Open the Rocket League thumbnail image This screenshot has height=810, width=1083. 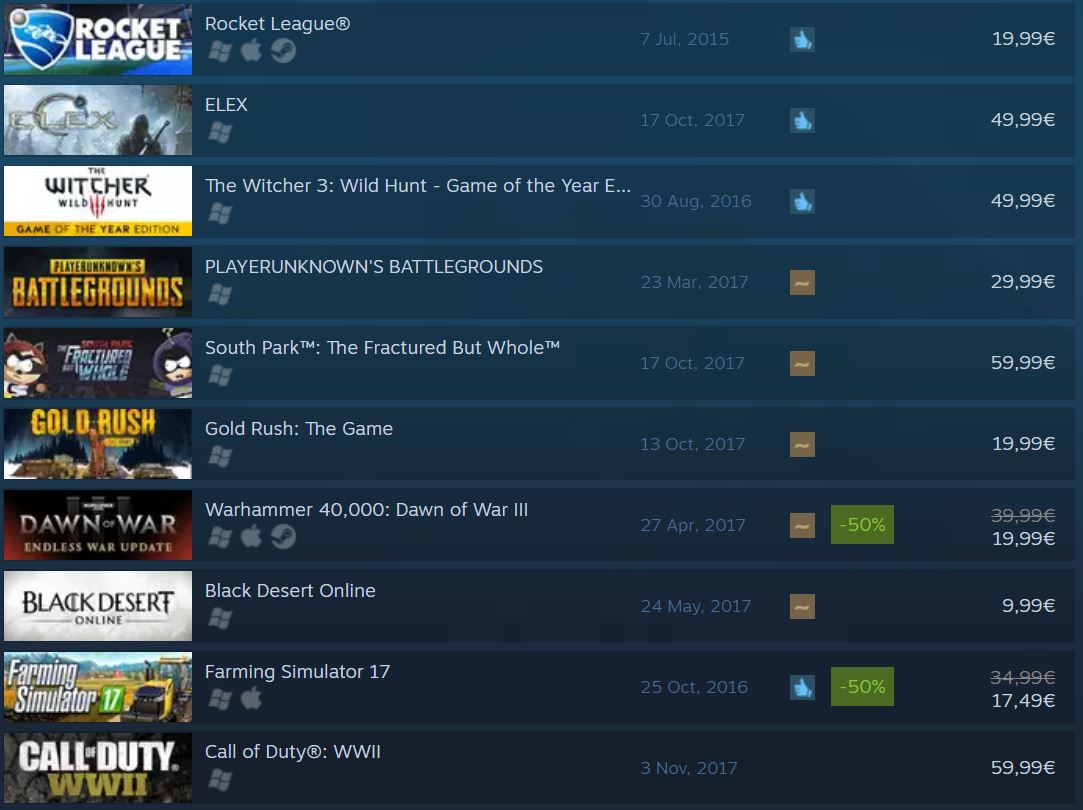pyautogui.click(x=98, y=39)
